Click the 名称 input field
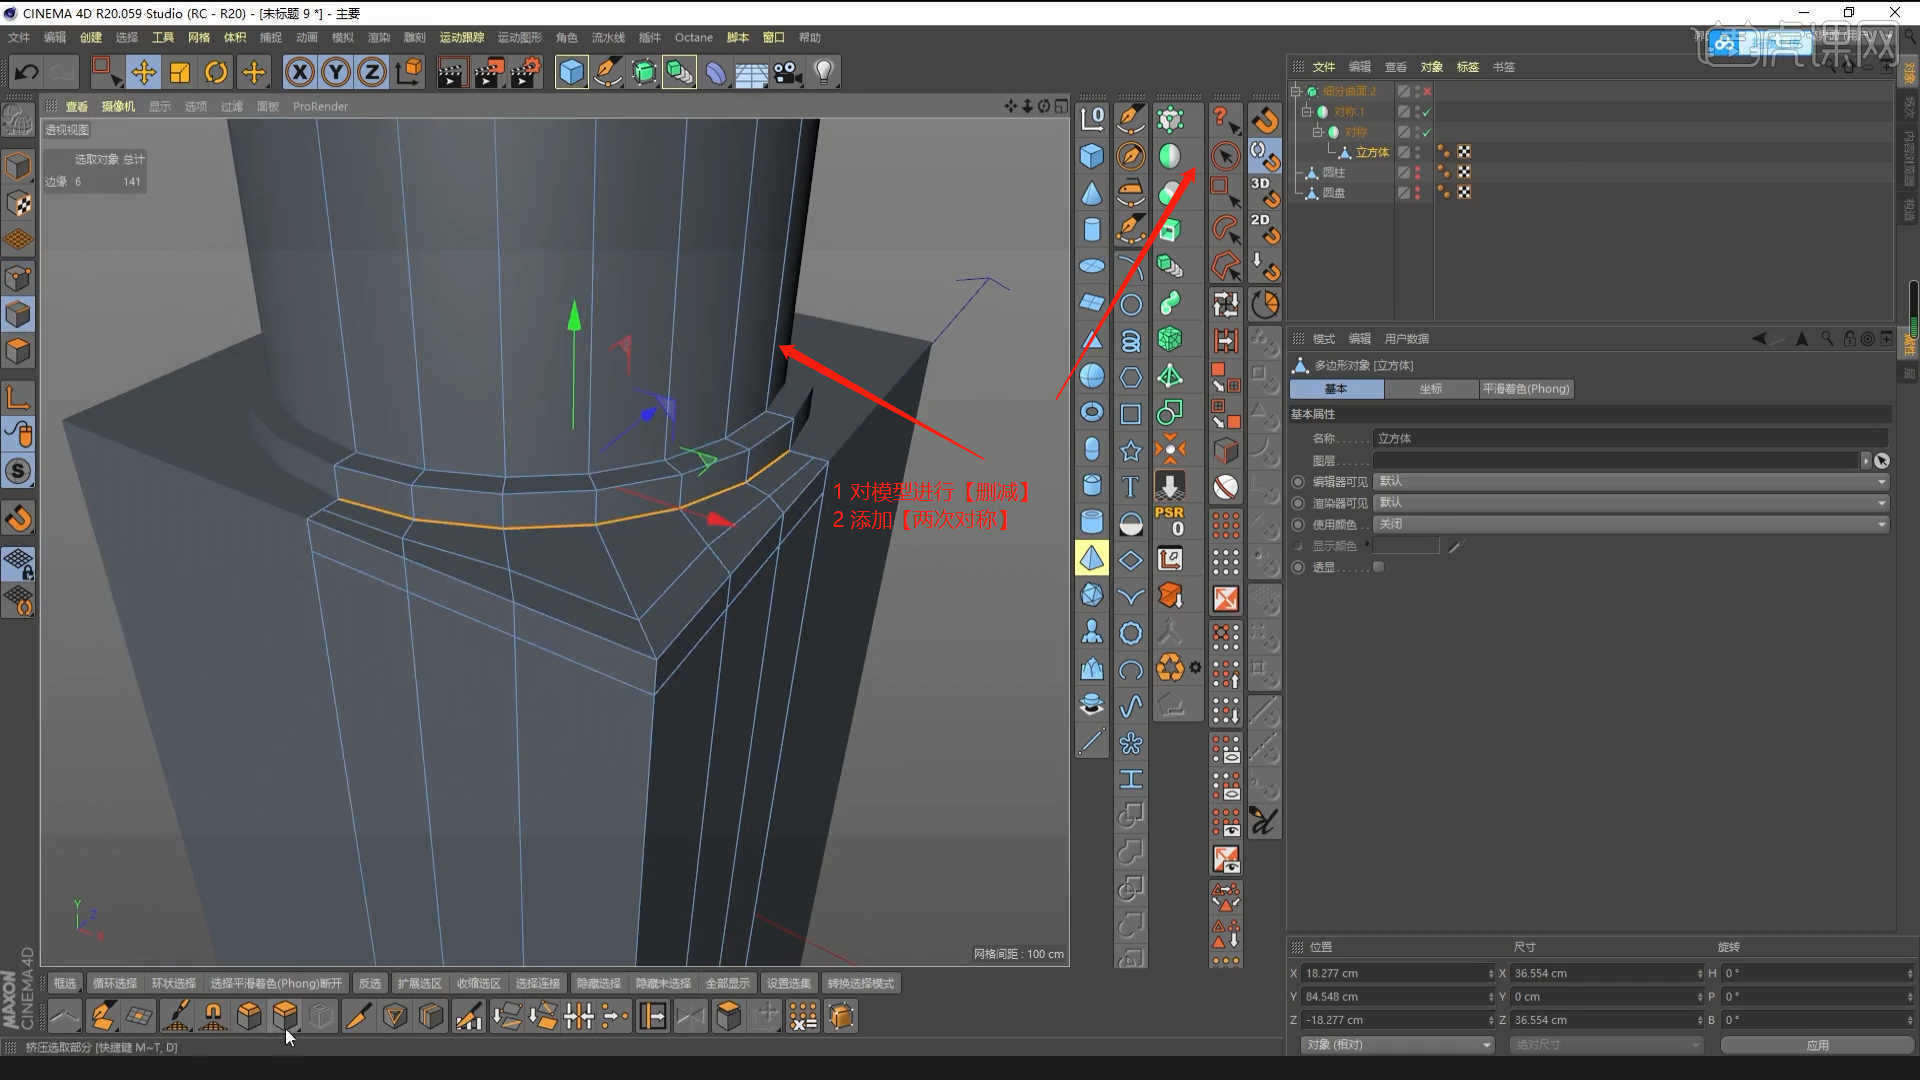The height and width of the screenshot is (1080, 1920). (1631, 438)
